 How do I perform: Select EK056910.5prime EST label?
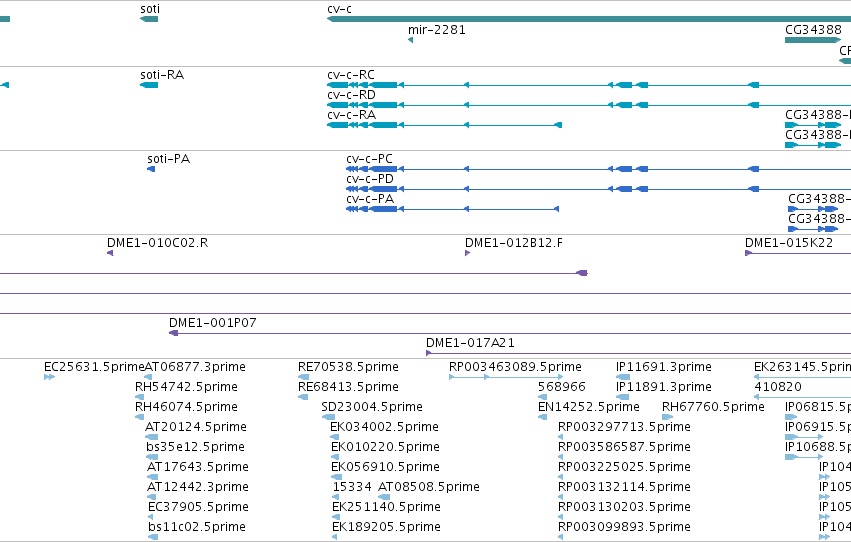click(x=385, y=467)
